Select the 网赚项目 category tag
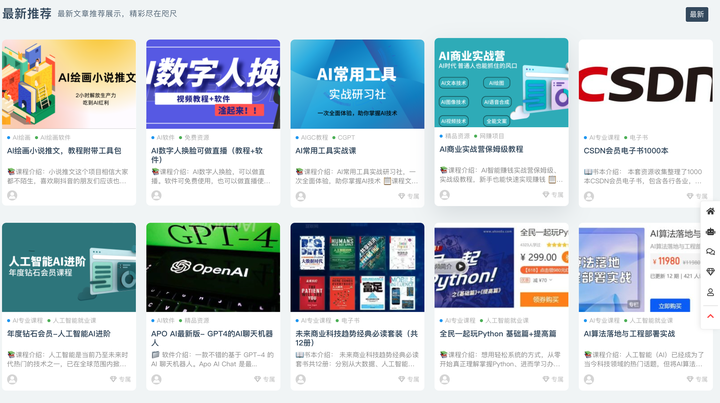 click(x=492, y=136)
